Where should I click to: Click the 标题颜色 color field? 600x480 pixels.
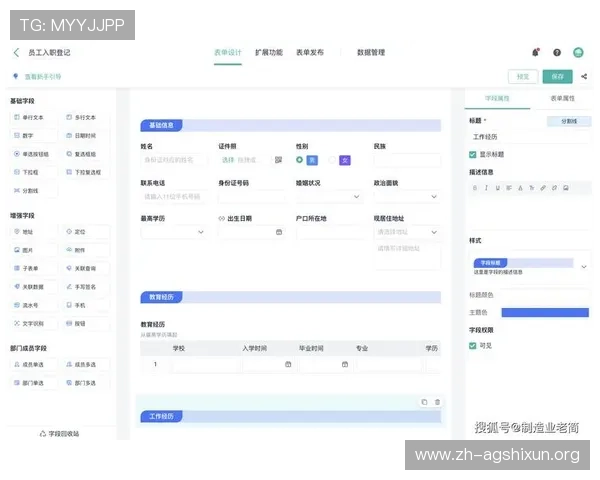(545, 295)
